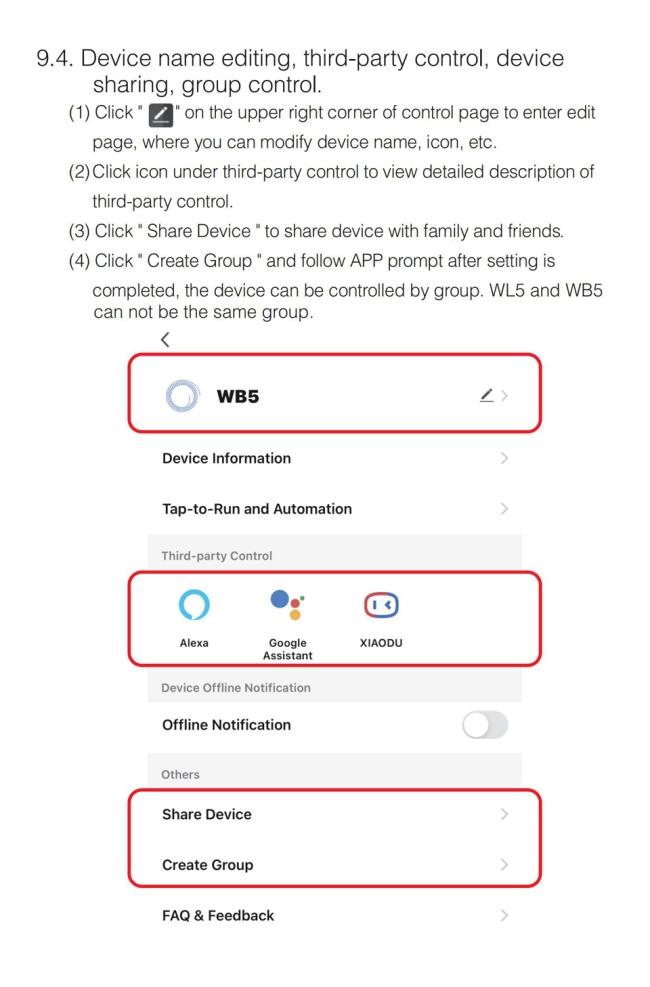
Task: Tap the back arrow above WB5
Action: tap(165, 339)
